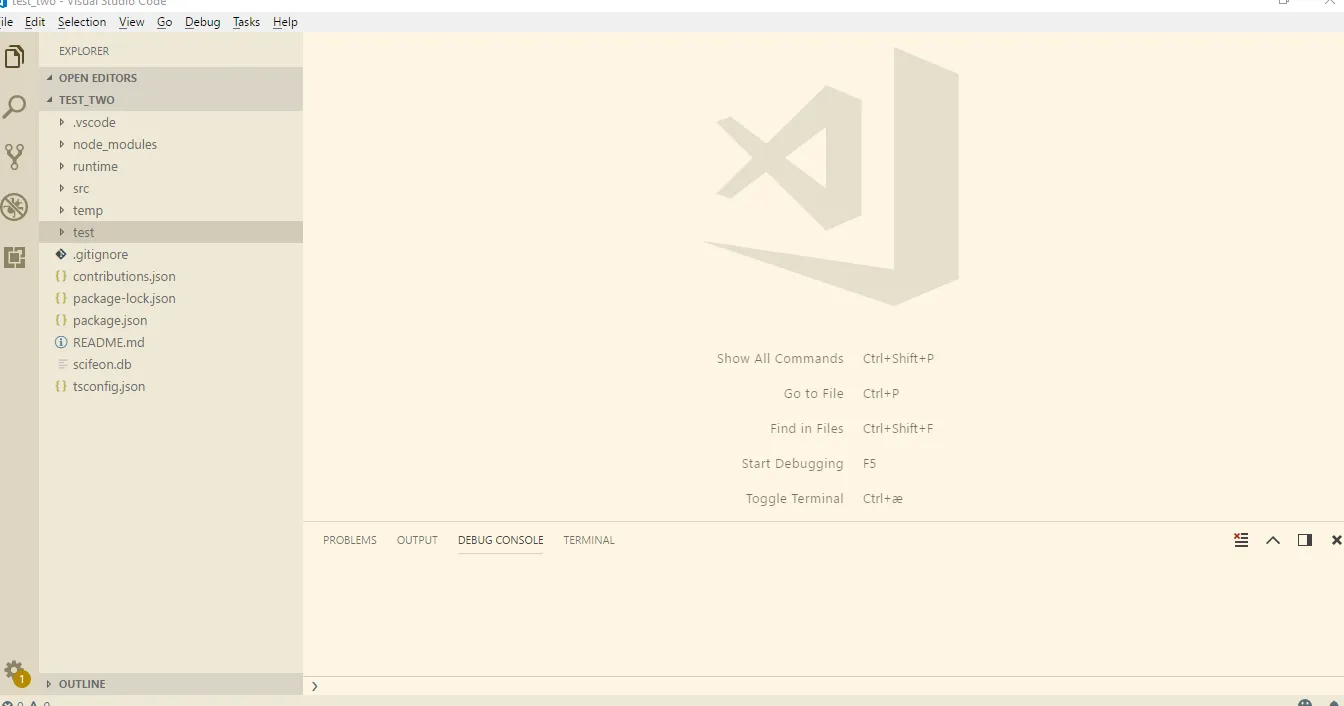Viewport: 1344px width, 706px height.
Task: Open the Debug view icon
Action: [15, 207]
